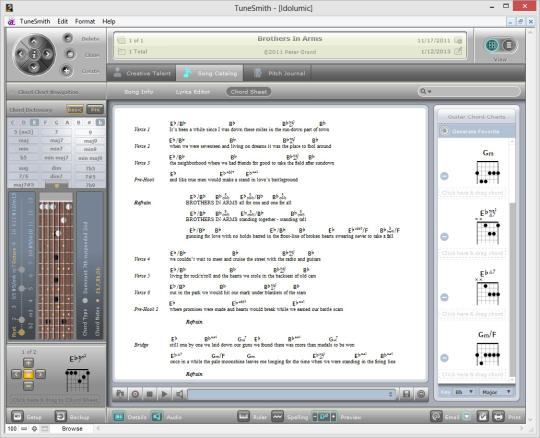Click the left arrow of chord voicing pad
540x438 pixels.
point(16,374)
